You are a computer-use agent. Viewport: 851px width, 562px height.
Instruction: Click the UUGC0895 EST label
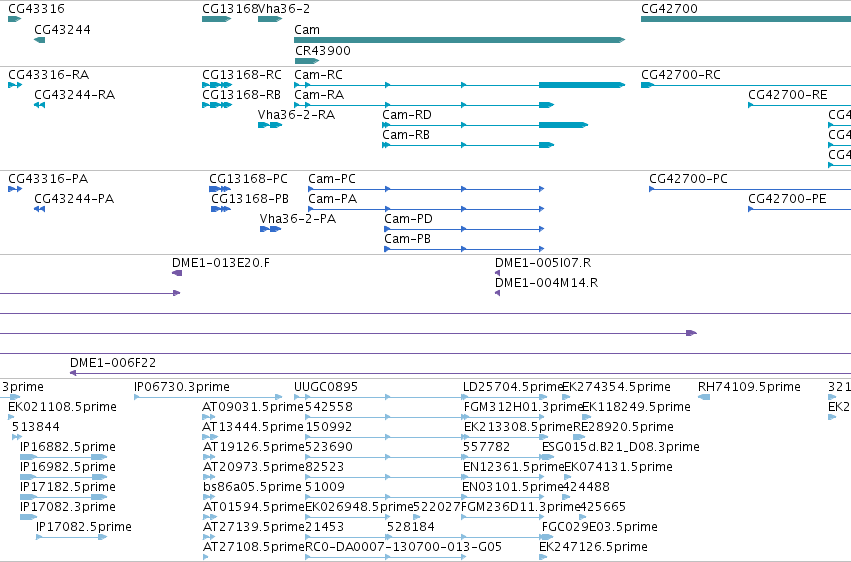(x=326, y=387)
